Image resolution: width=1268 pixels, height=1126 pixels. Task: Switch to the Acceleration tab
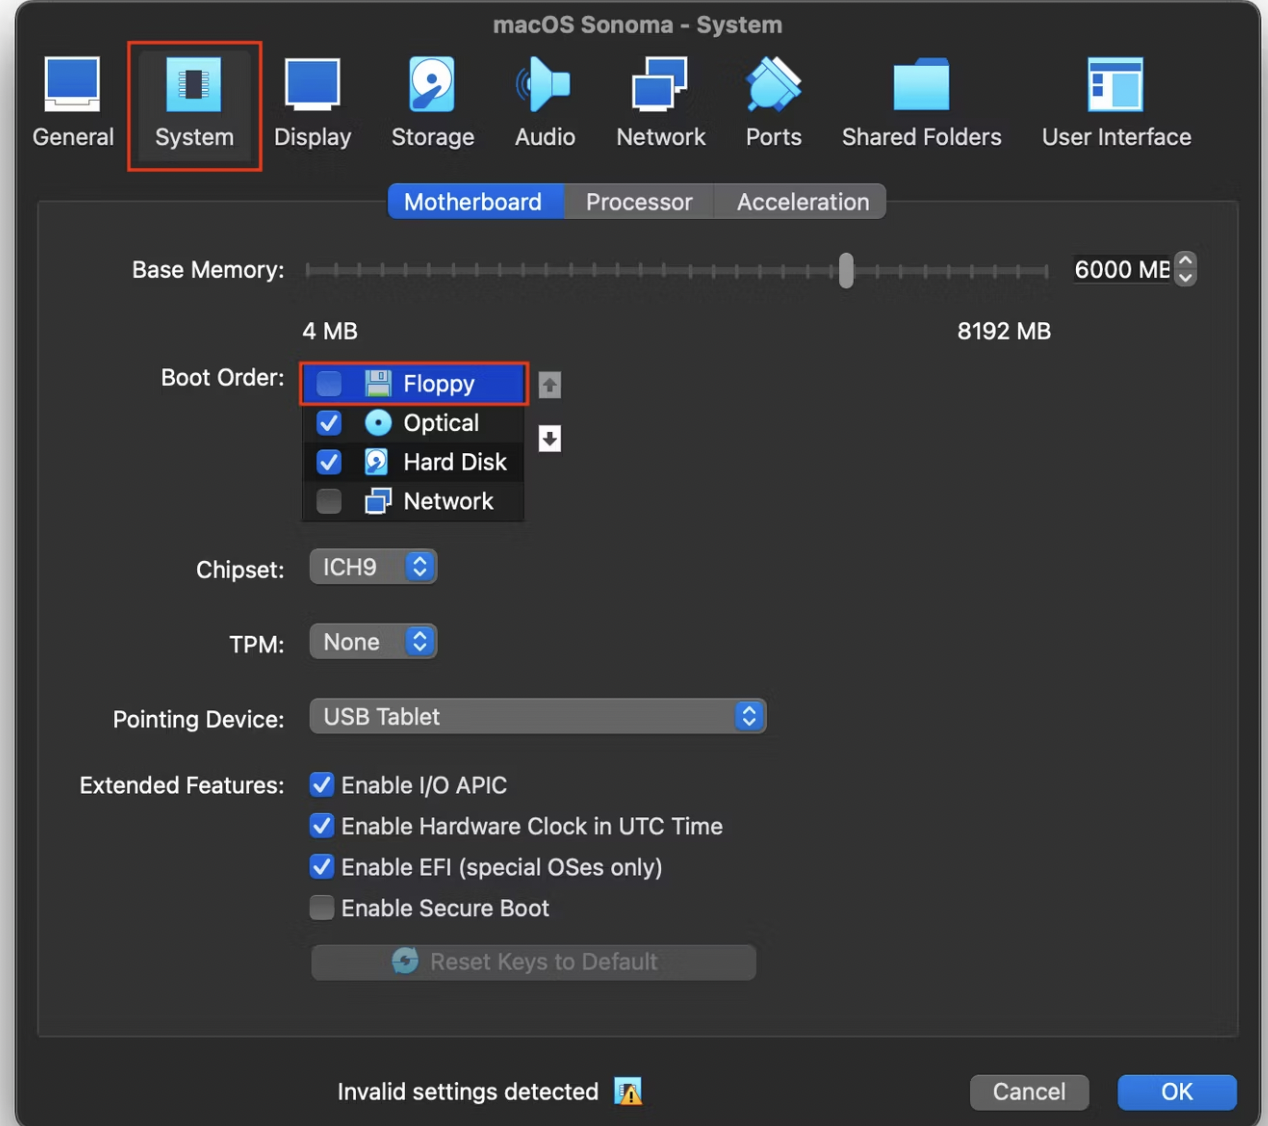tap(802, 202)
